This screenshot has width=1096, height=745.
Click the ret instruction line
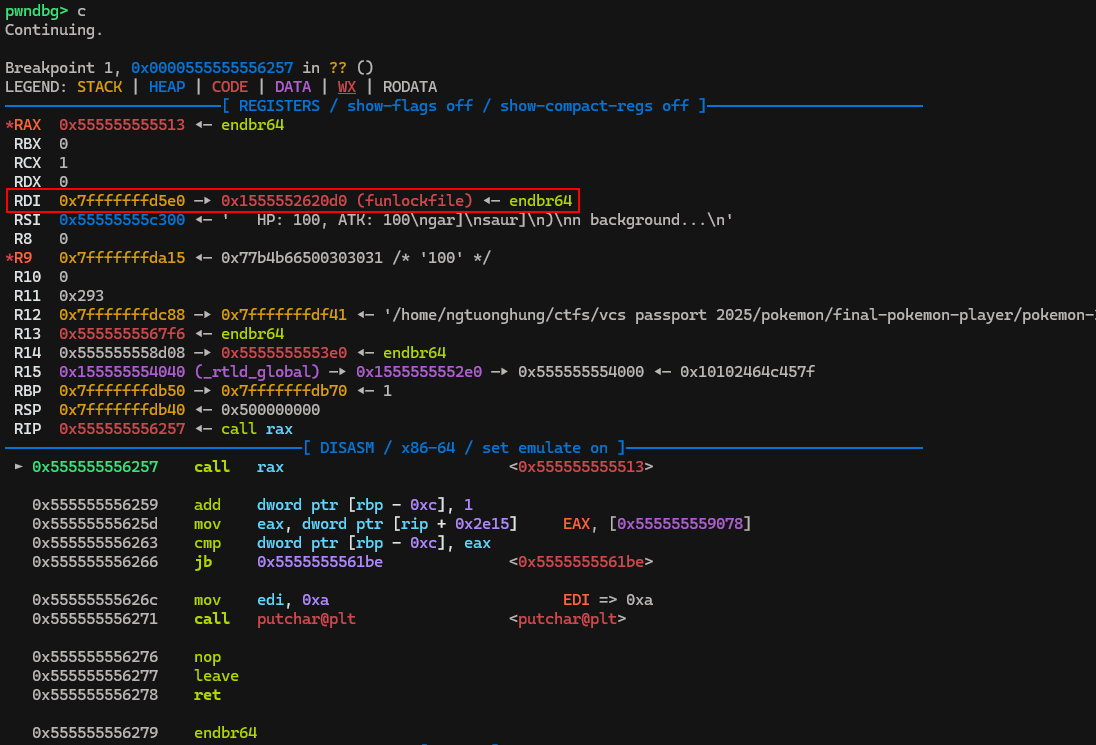click(x=208, y=695)
